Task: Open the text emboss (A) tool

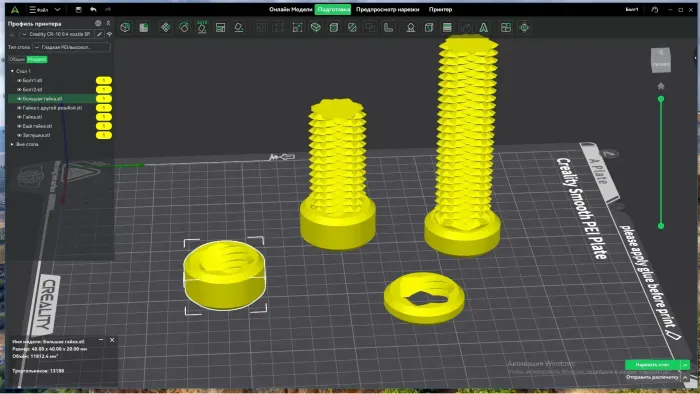Action: tap(483, 28)
